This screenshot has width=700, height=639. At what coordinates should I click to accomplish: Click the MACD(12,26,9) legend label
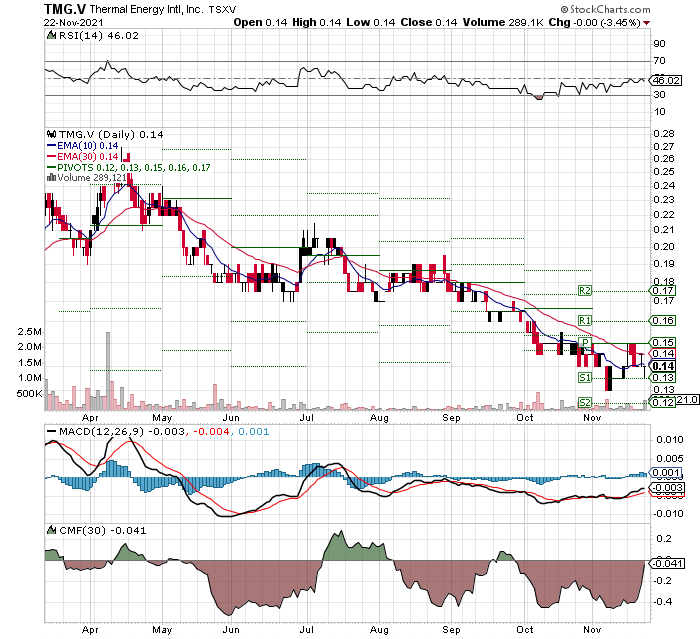[x=101, y=432]
